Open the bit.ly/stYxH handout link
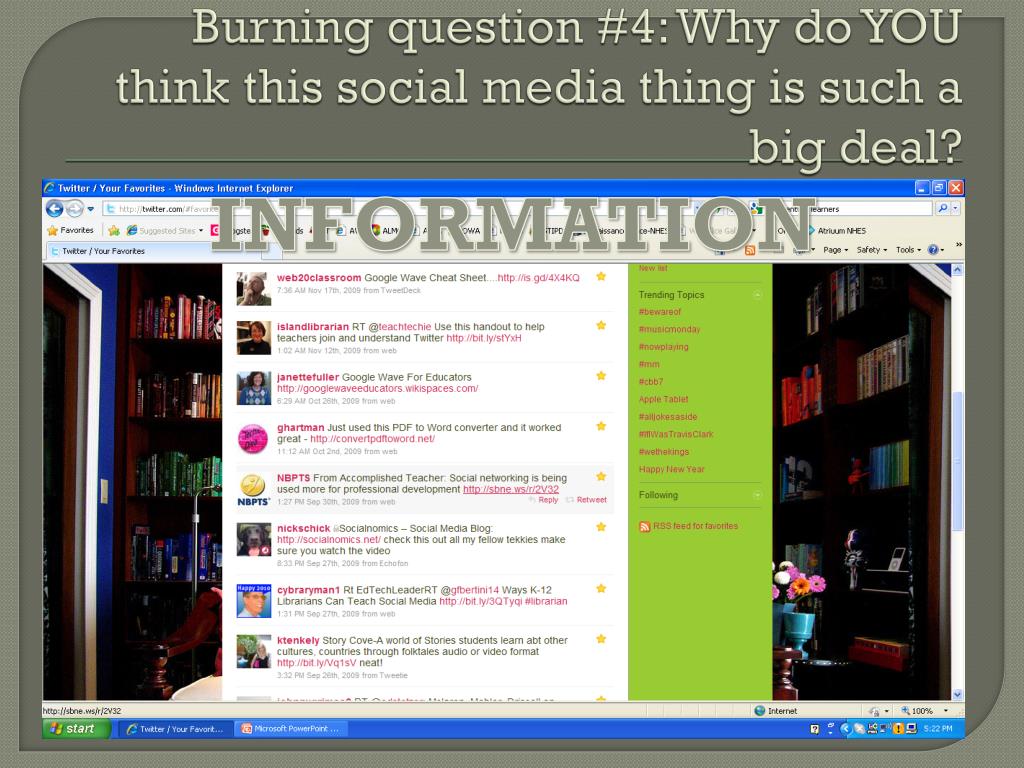 (x=484, y=338)
